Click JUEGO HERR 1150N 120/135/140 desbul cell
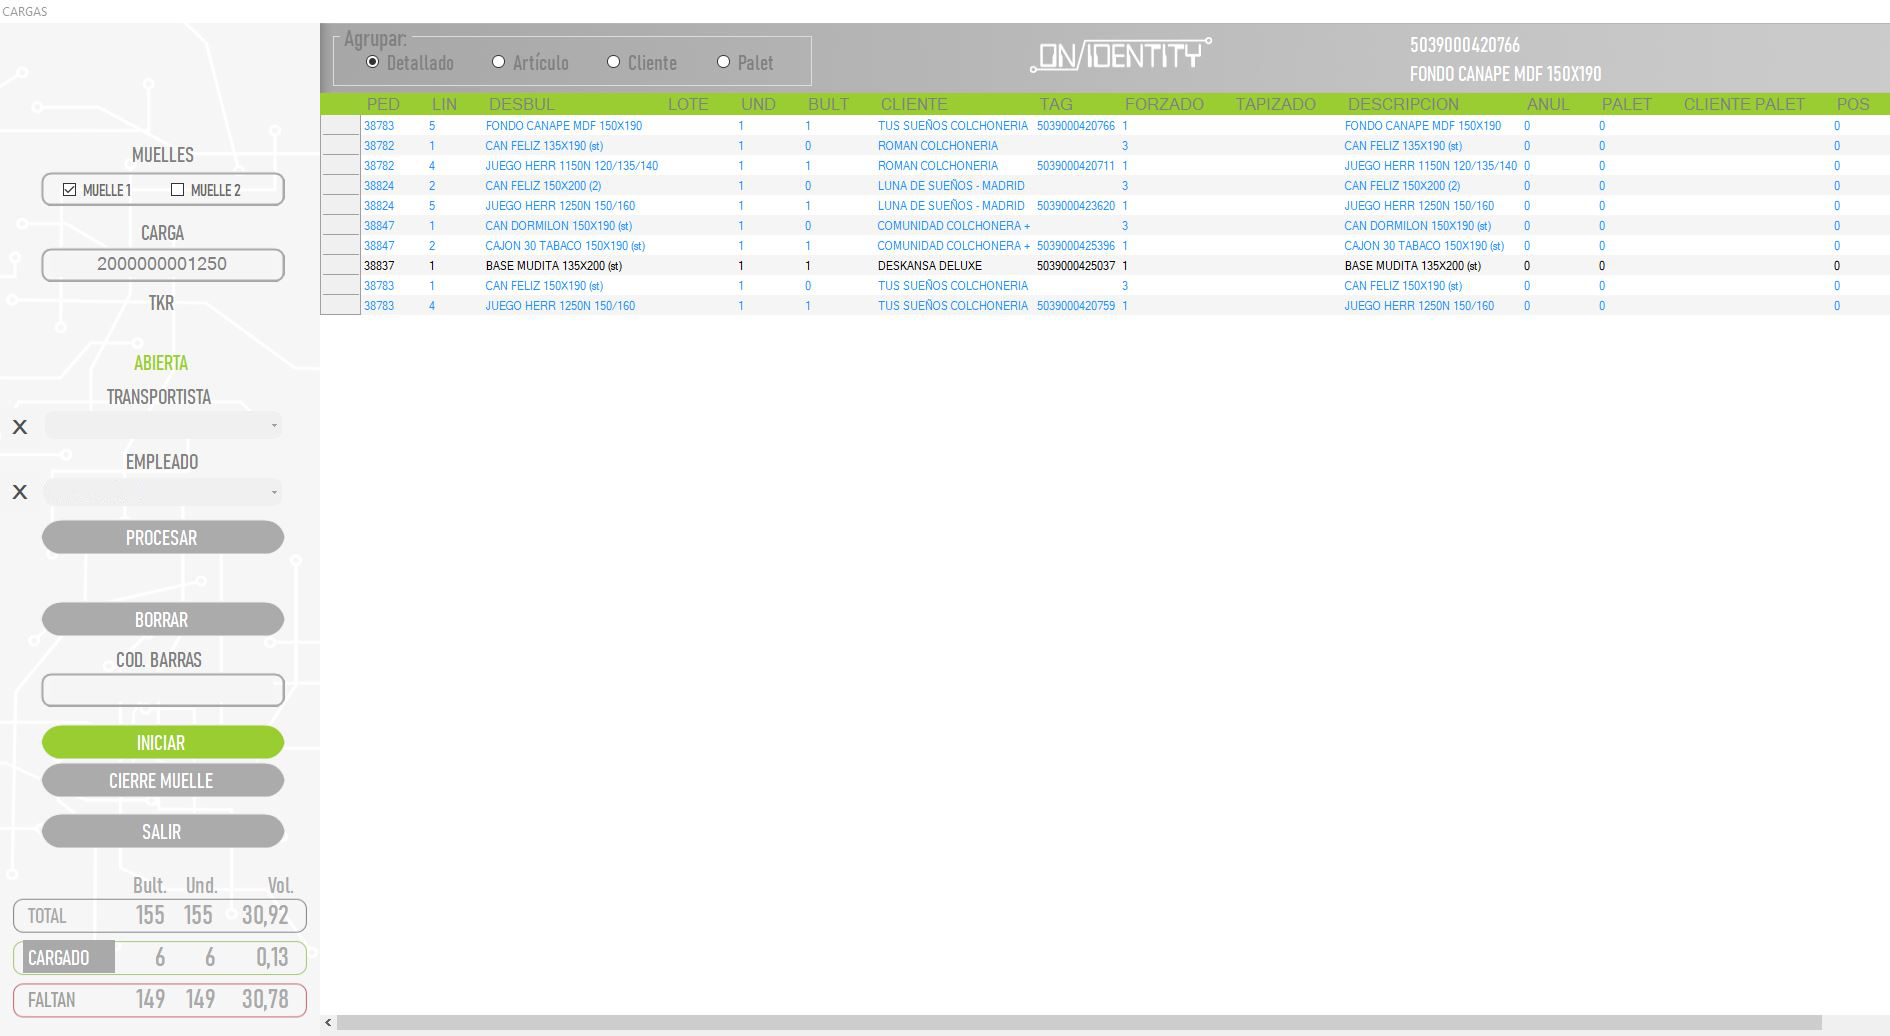The height and width of the screenshot is (1036, 1890). (572, 166)
